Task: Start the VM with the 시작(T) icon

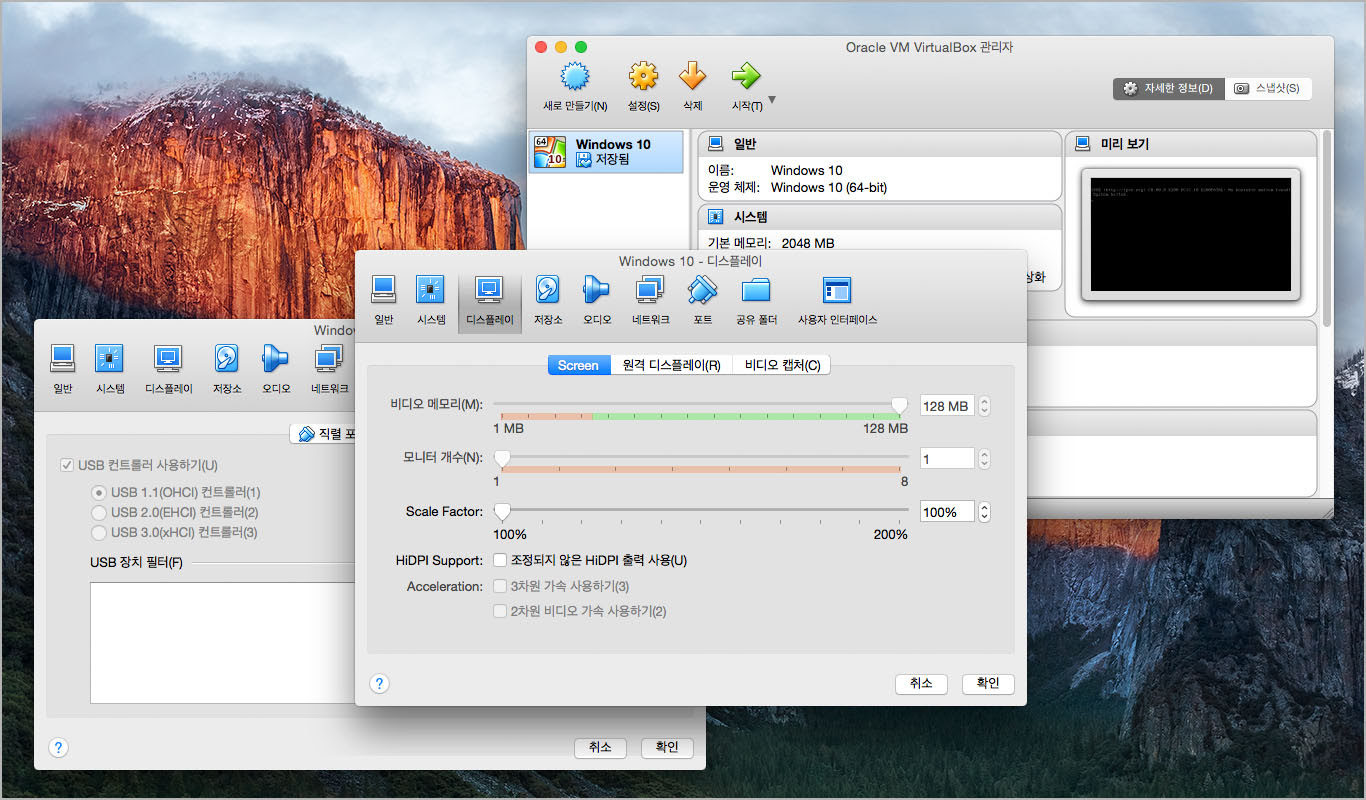Action: point(745,76)
